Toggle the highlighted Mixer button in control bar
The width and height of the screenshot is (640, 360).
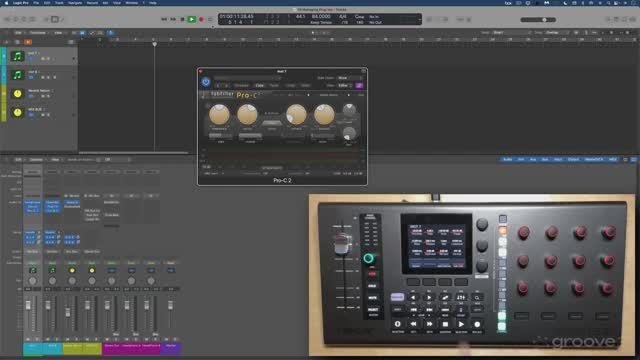tap(54, 19)
